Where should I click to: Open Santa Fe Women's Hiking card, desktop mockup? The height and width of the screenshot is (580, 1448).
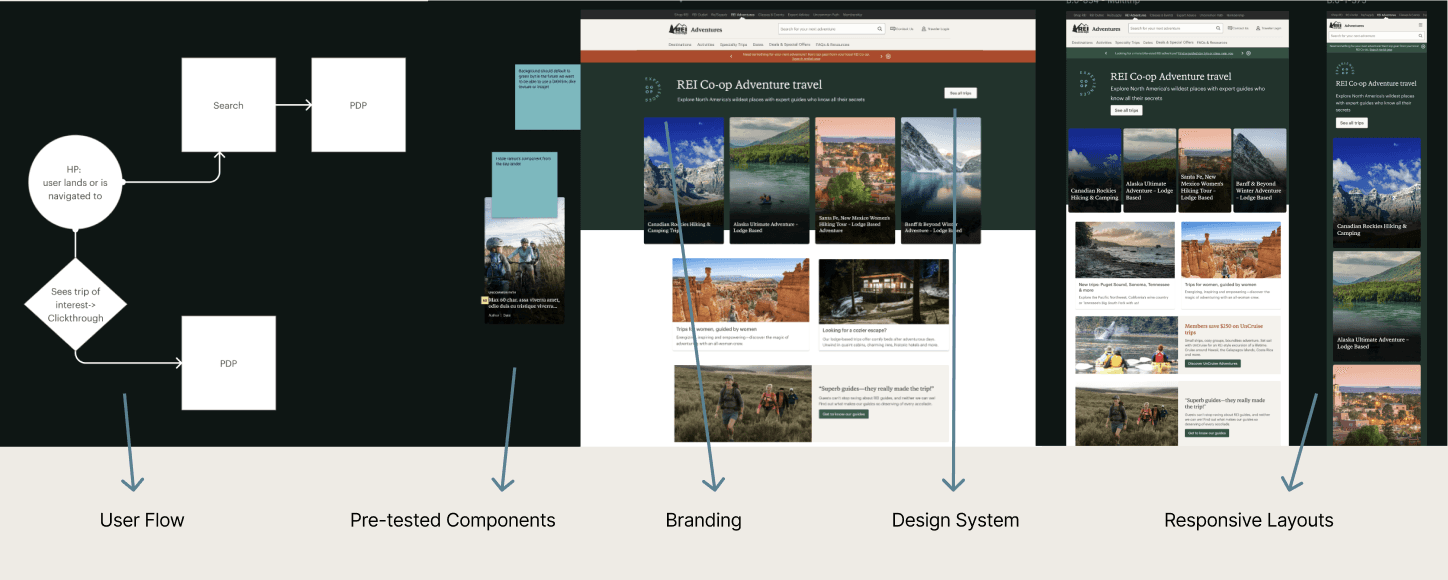pos(855,180)
